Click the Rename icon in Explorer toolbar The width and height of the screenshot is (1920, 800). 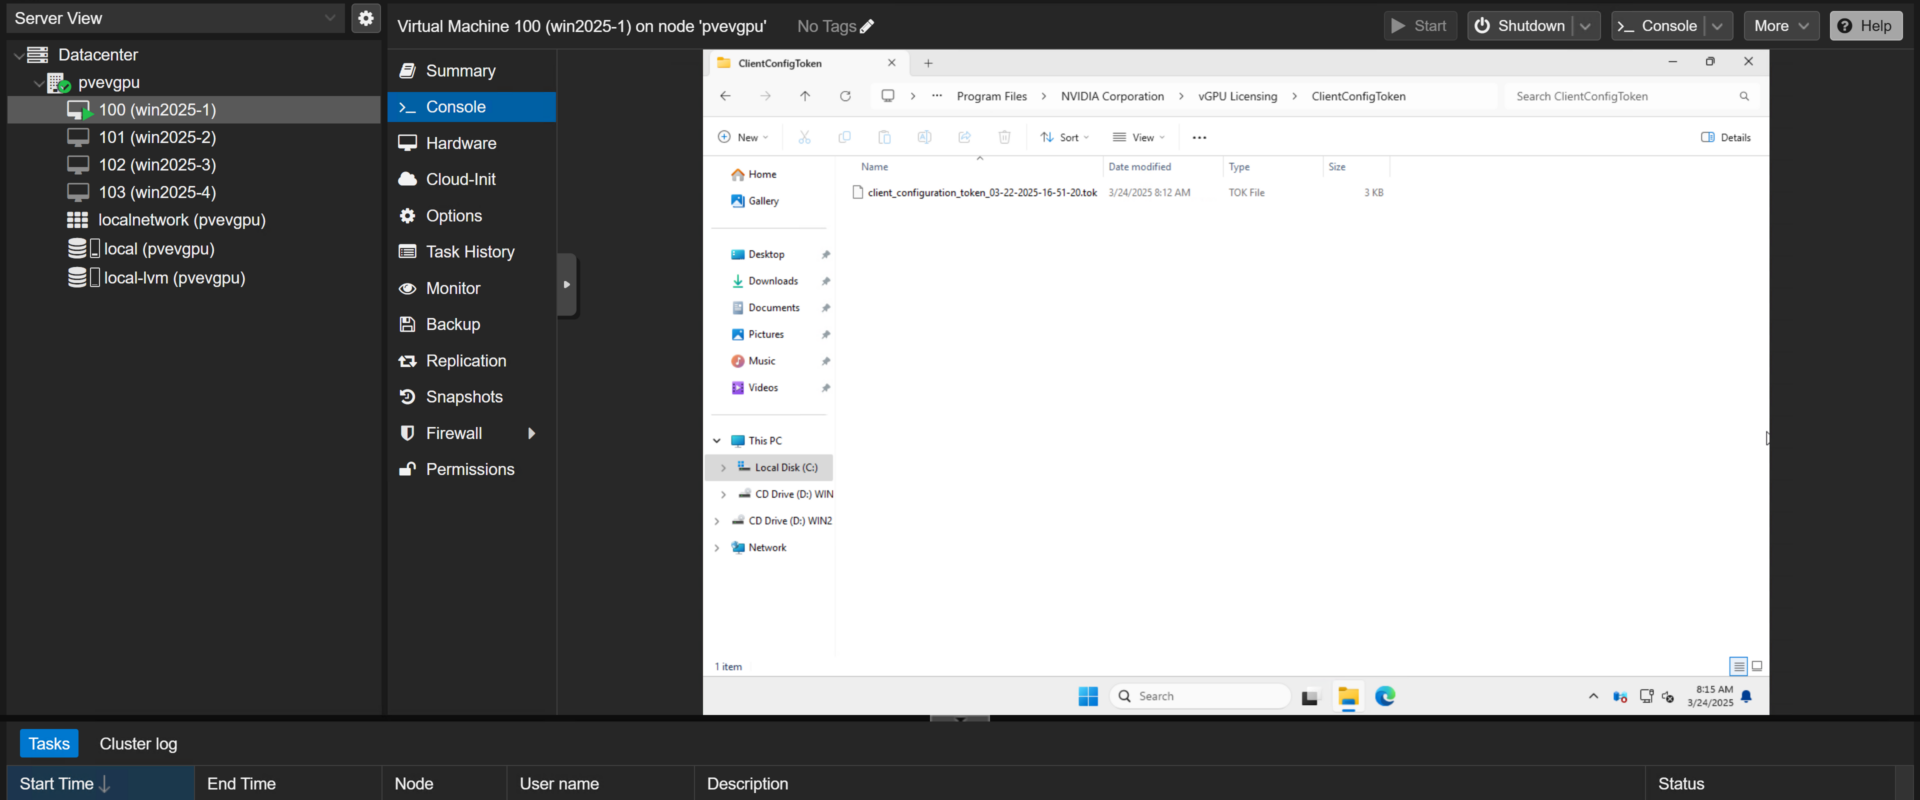[x=924, y=137]
